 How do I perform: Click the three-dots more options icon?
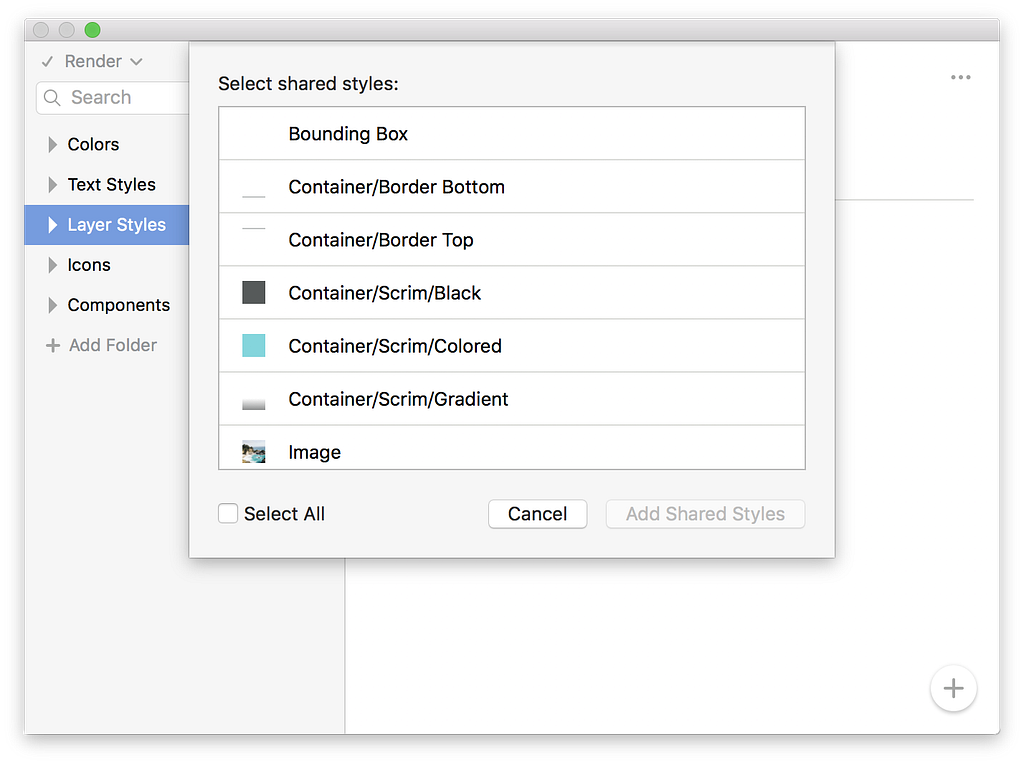(960, 78)
